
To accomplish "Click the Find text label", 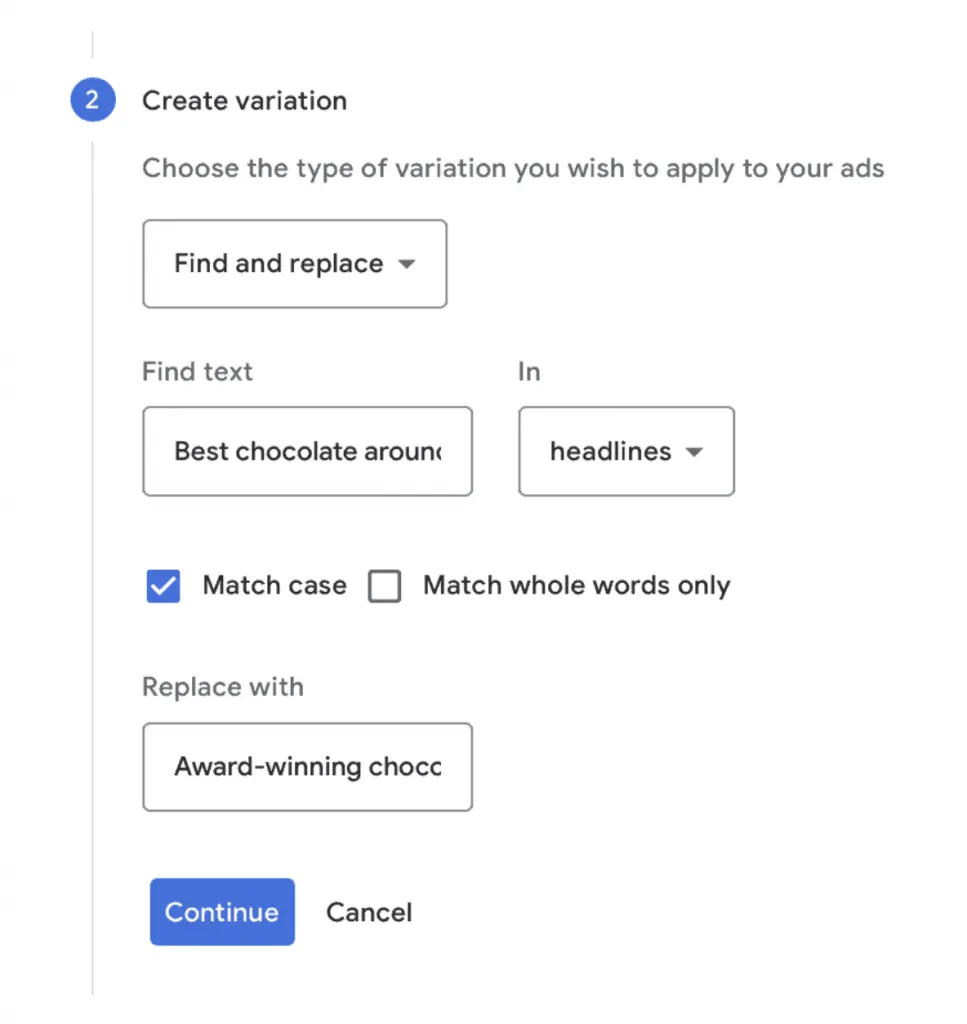I will coord(197,372).
